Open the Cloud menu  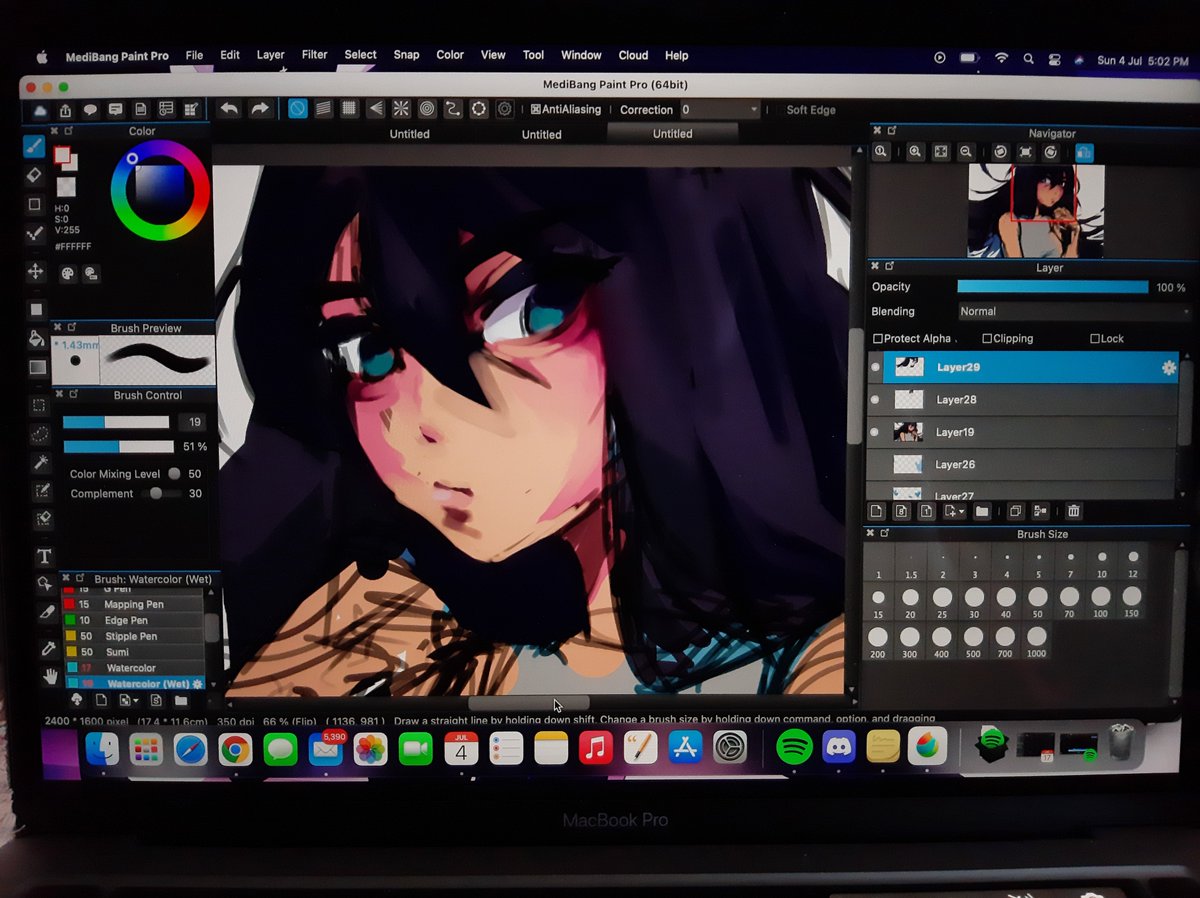point(633,56)
